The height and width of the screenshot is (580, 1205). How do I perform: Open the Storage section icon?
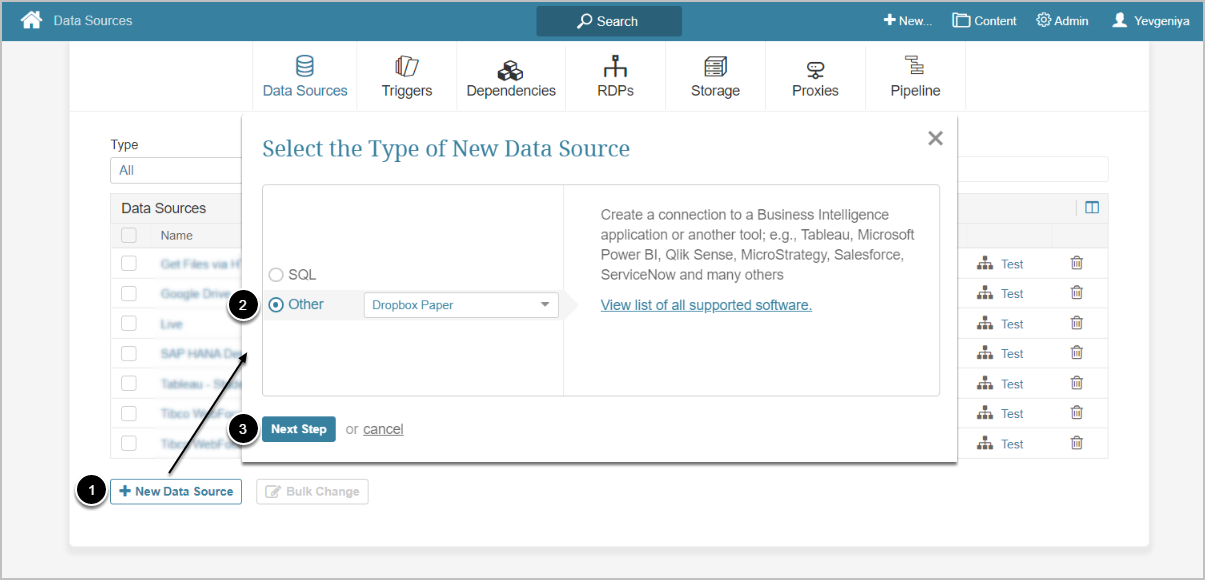(715, 67)
